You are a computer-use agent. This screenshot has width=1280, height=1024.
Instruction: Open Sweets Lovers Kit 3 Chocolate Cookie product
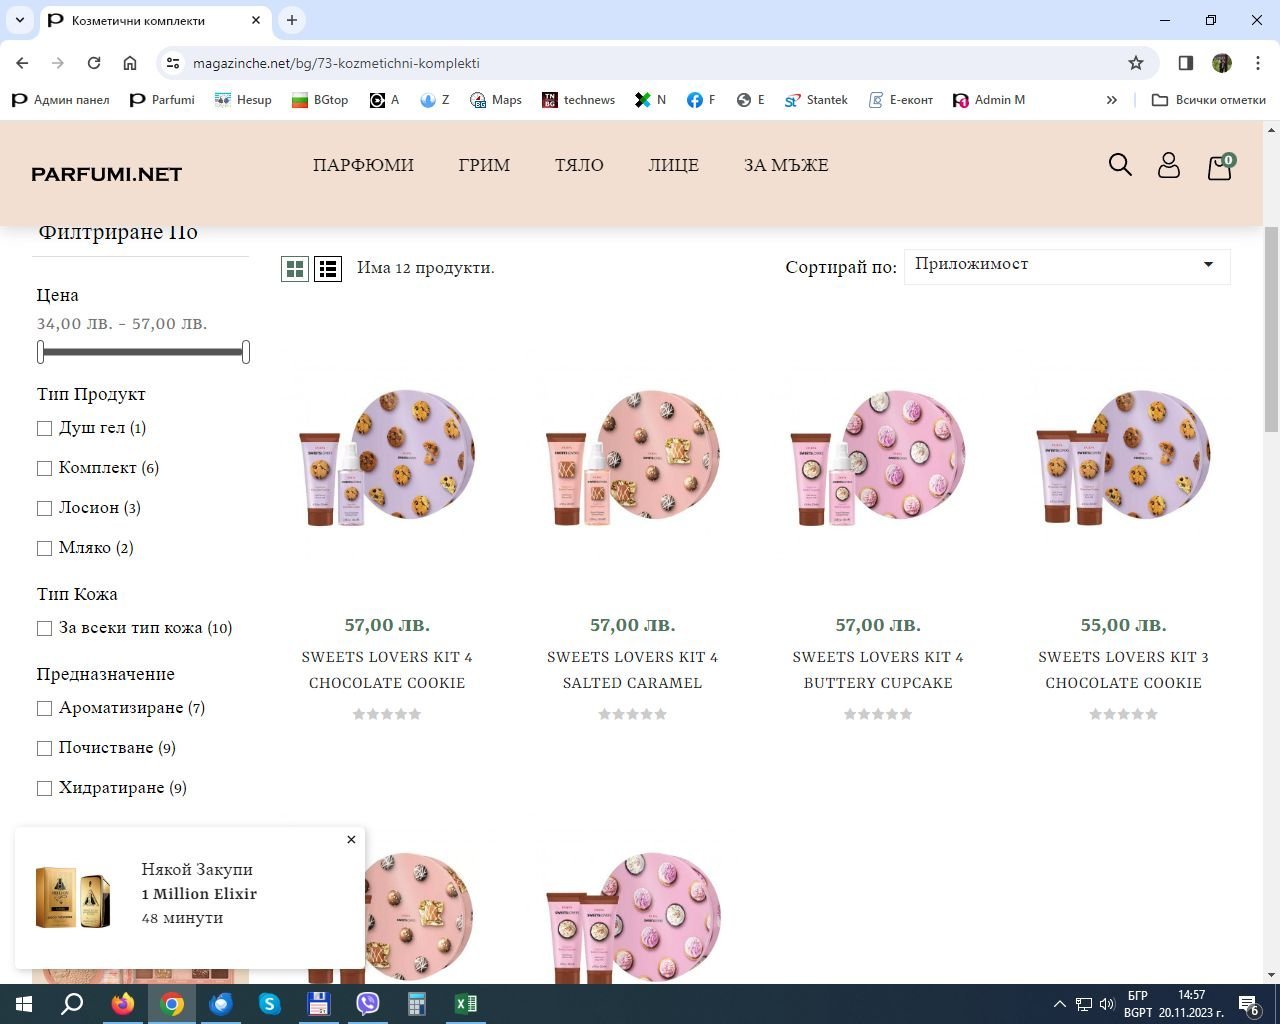tap(1123, 670)
